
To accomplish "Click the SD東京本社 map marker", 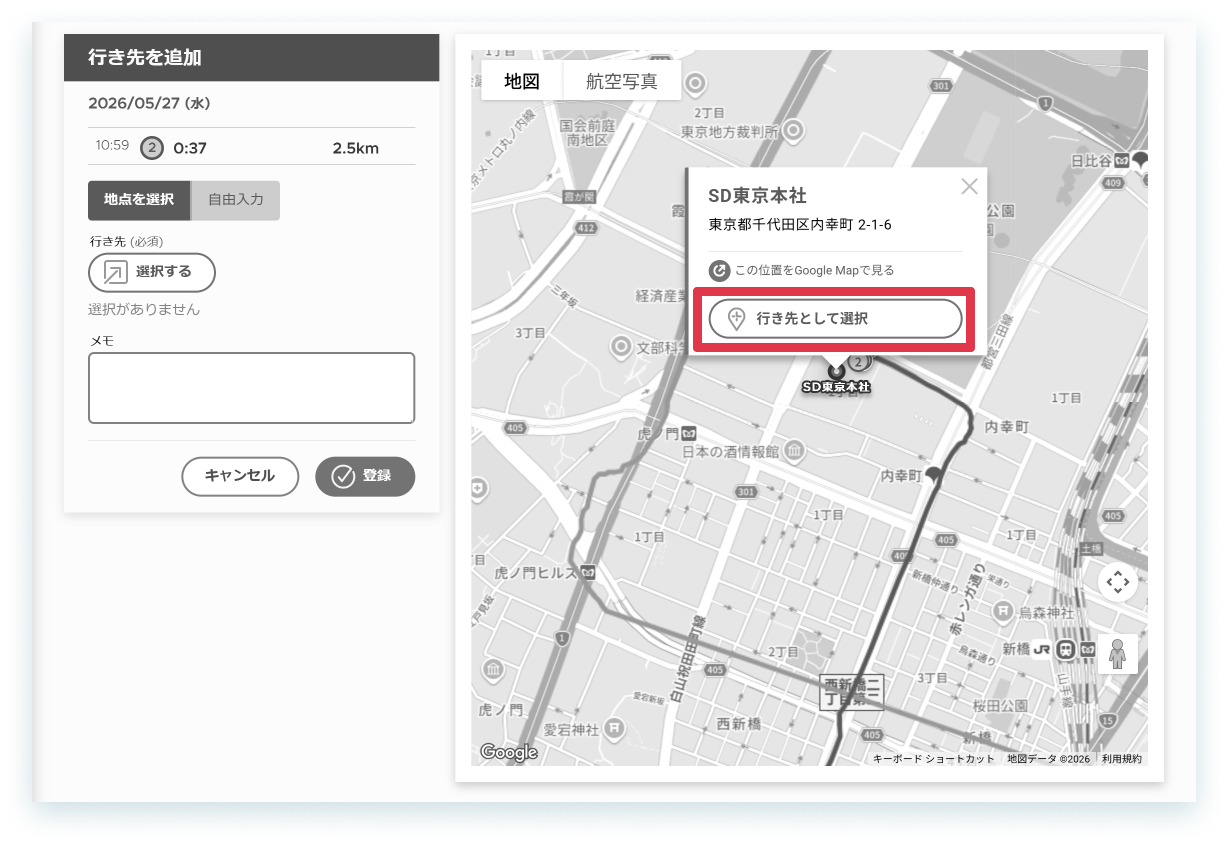I will tap(837, 372).
